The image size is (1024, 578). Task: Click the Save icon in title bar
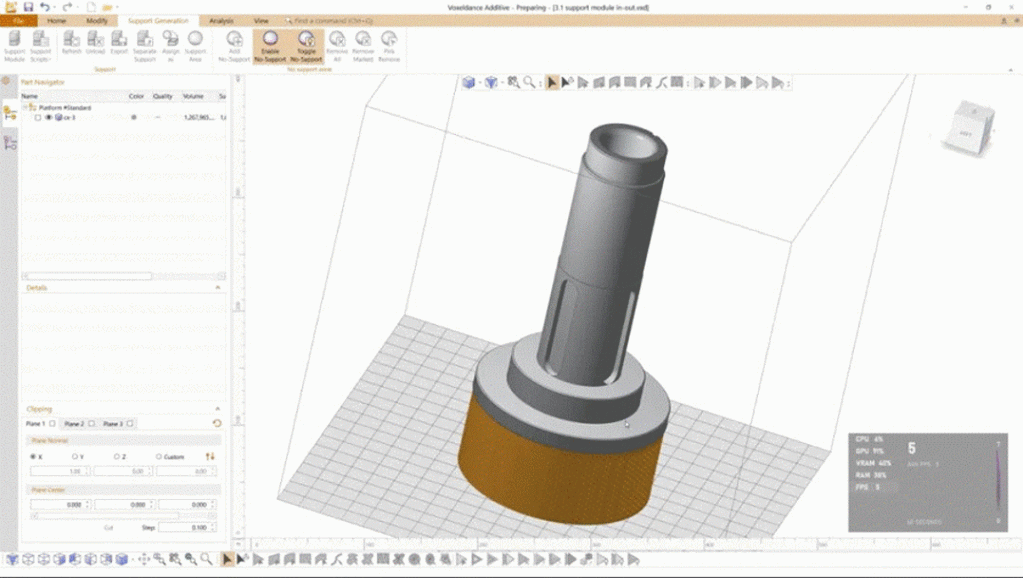(x=28, y=7)
